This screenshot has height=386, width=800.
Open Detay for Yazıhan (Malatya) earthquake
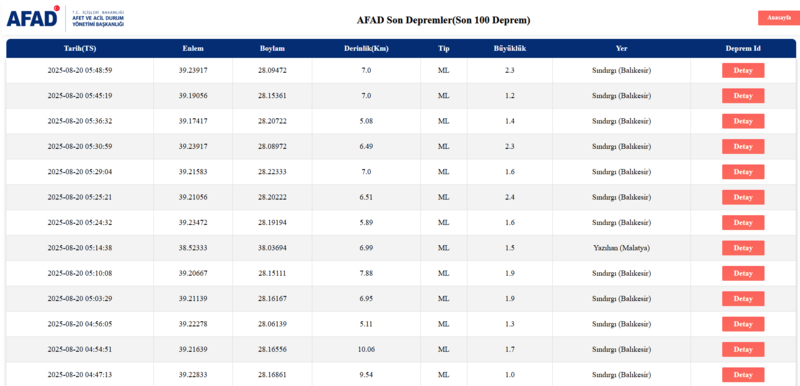[x=743, y=248]
